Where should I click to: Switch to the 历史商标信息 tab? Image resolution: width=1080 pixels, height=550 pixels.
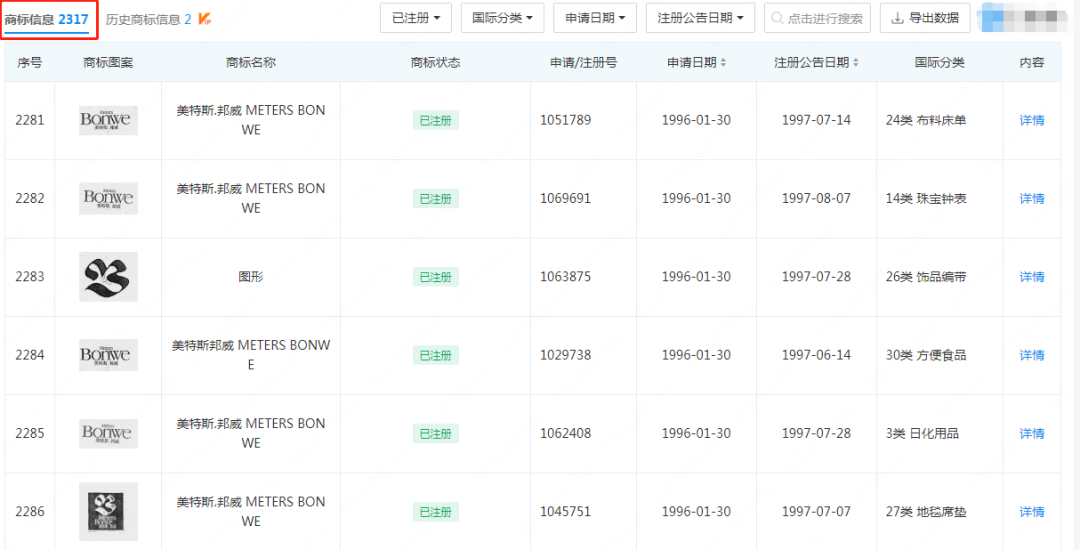pos(148,19)
